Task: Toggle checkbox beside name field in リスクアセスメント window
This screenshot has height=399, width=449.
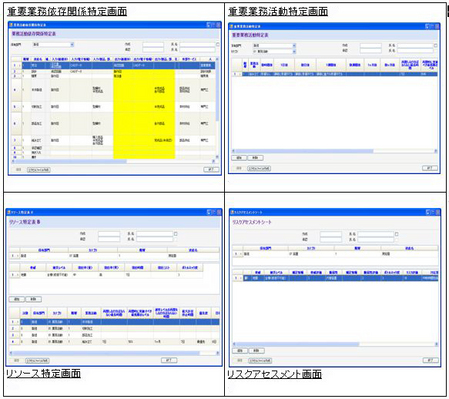Action: pos(396,234)
